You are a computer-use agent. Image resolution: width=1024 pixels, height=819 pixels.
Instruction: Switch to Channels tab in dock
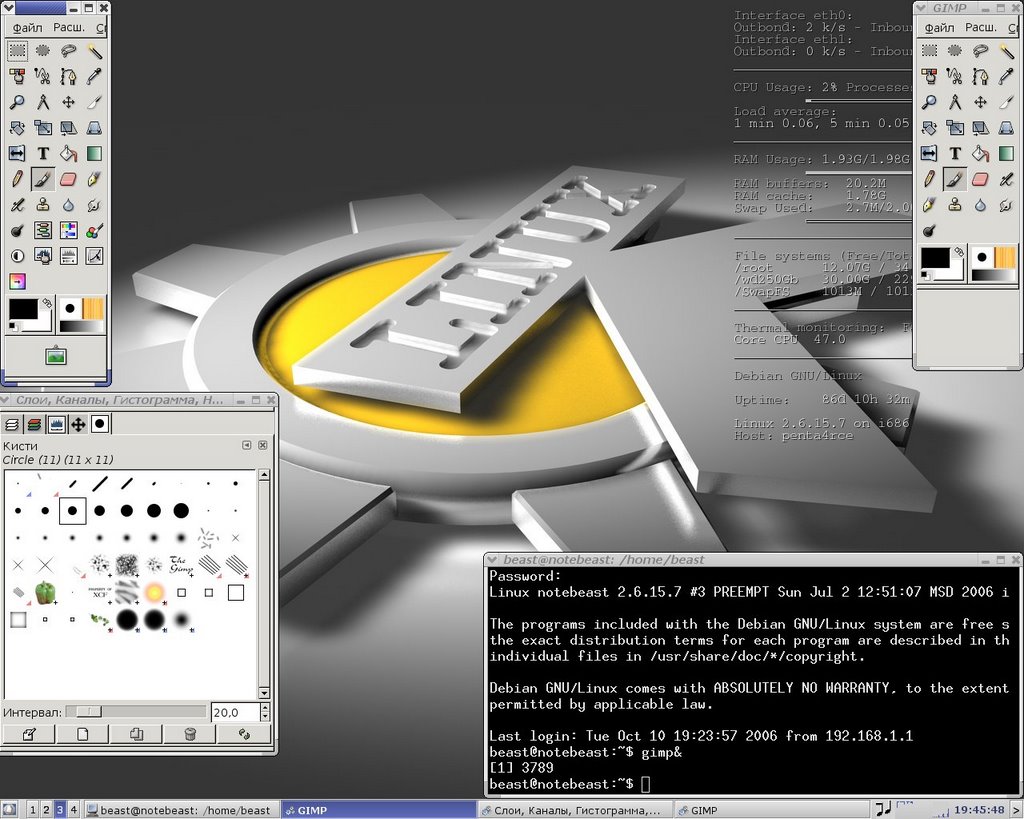34,425
